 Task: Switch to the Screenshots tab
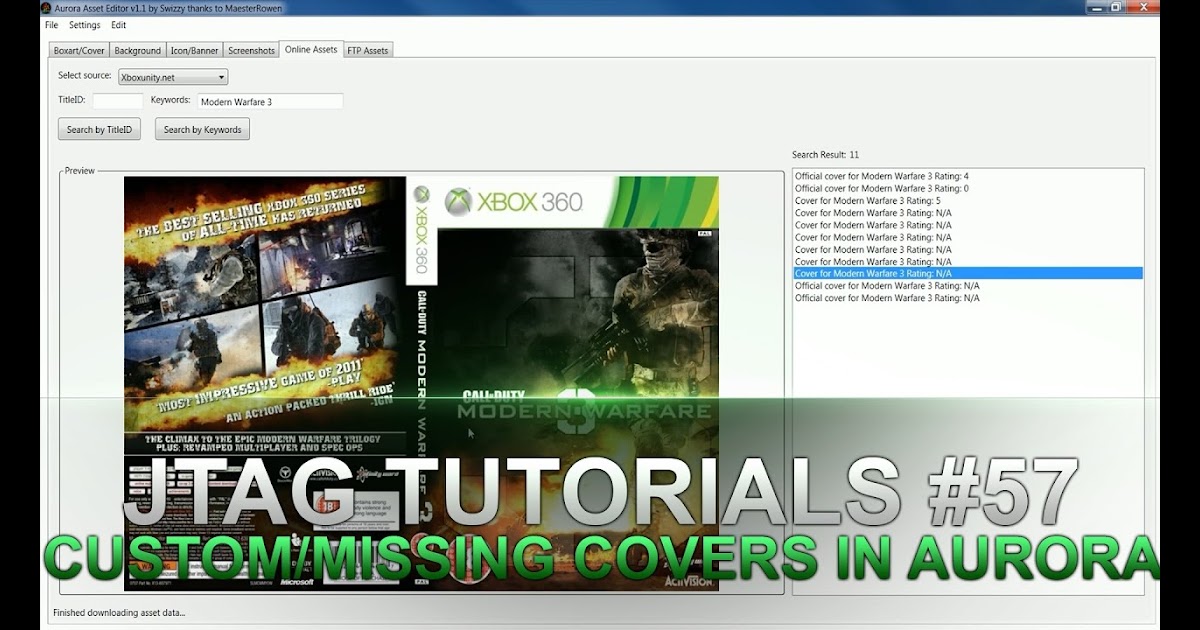point(251,50)
